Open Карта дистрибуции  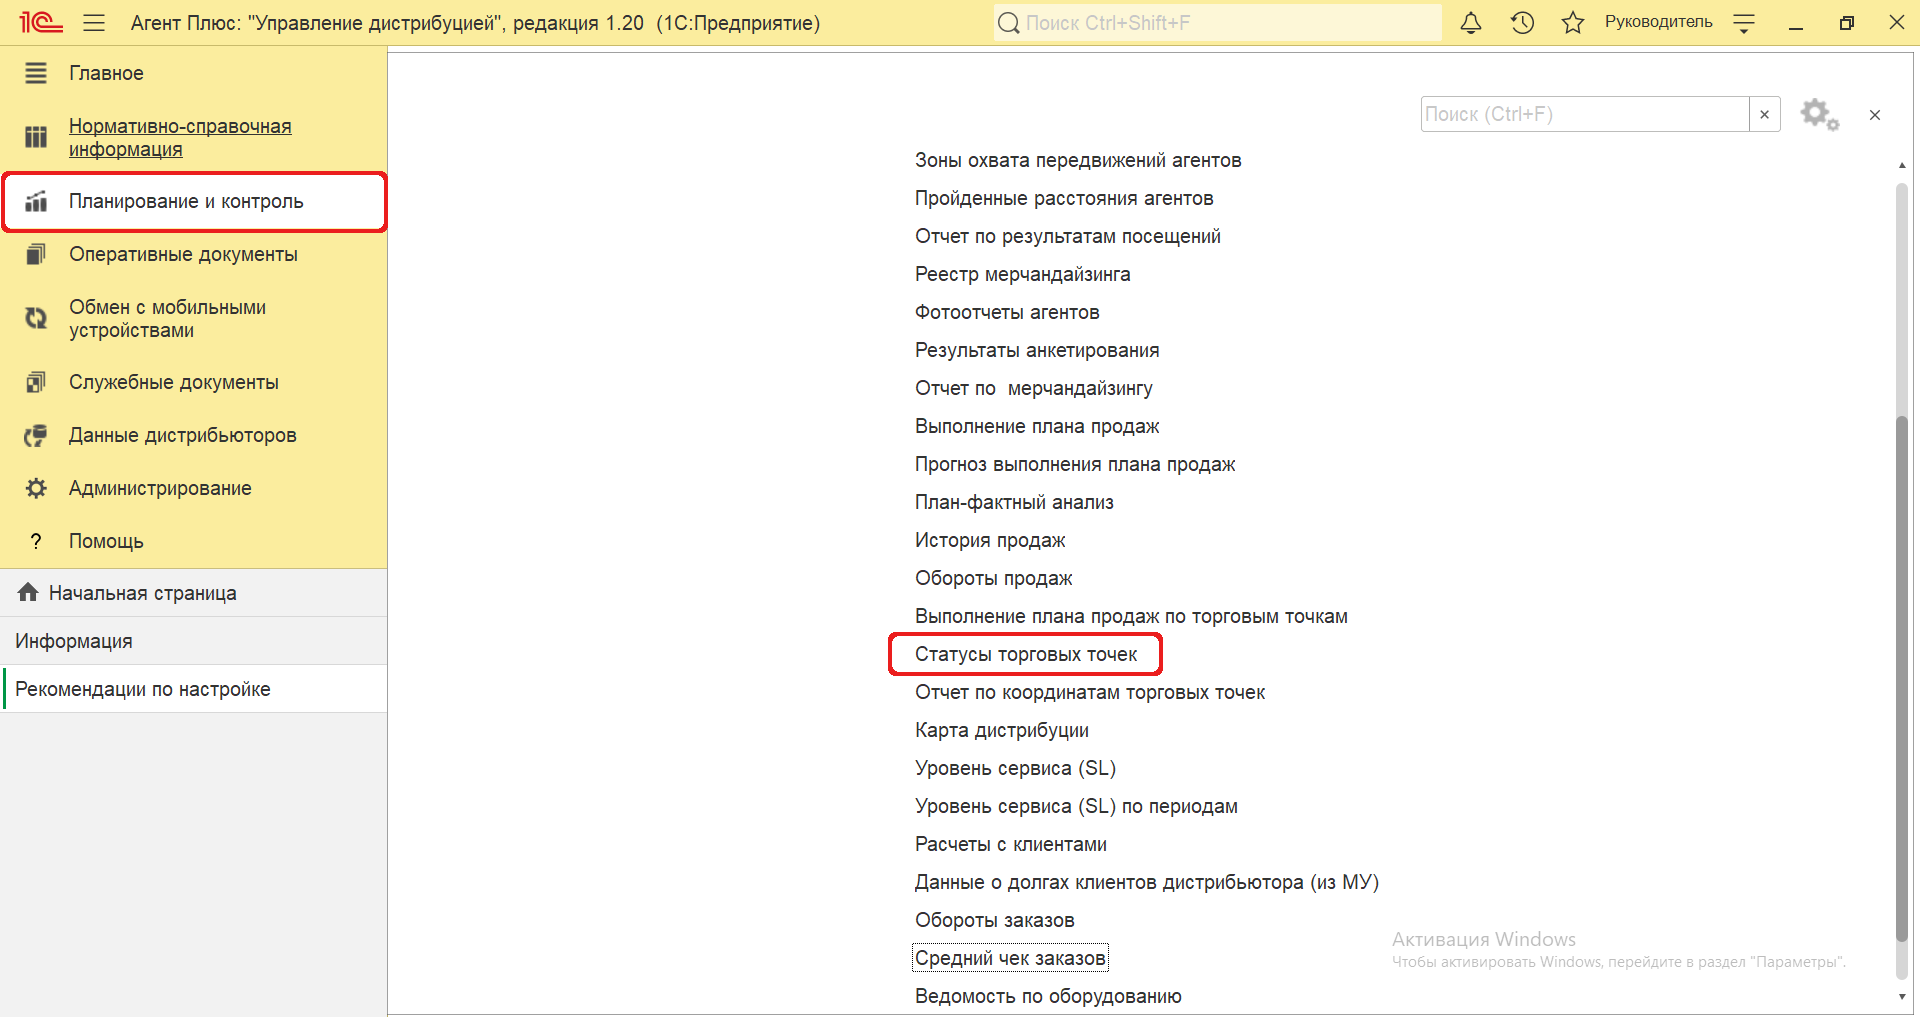[1002, 730]
